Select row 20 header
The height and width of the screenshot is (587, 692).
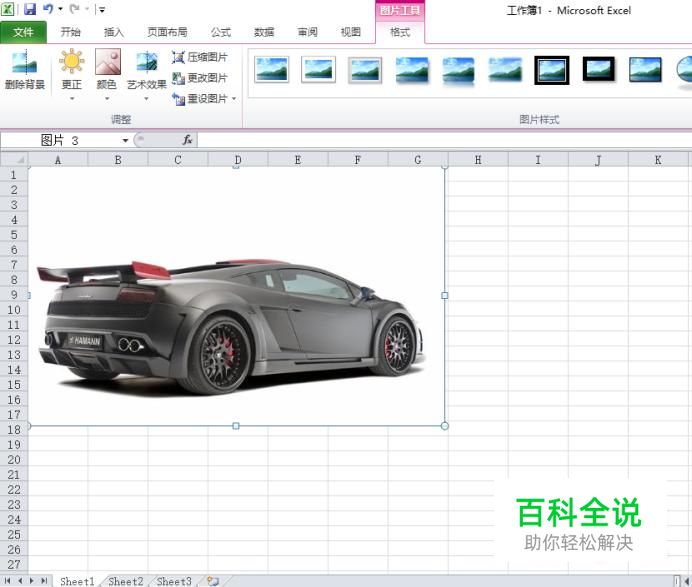click(x=14, y=459)
